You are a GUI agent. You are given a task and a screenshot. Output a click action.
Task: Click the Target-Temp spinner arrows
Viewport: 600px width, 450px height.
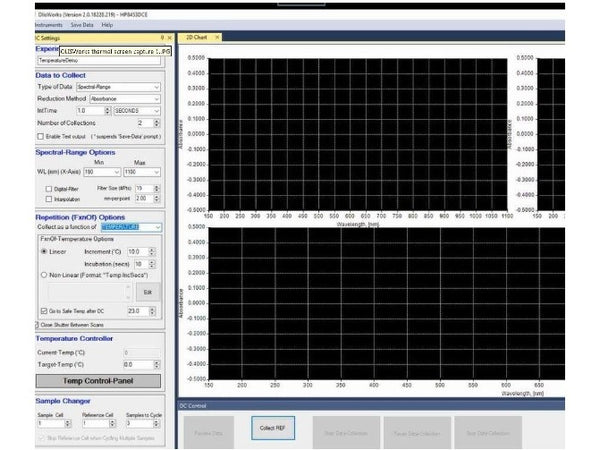pos(157,364)
